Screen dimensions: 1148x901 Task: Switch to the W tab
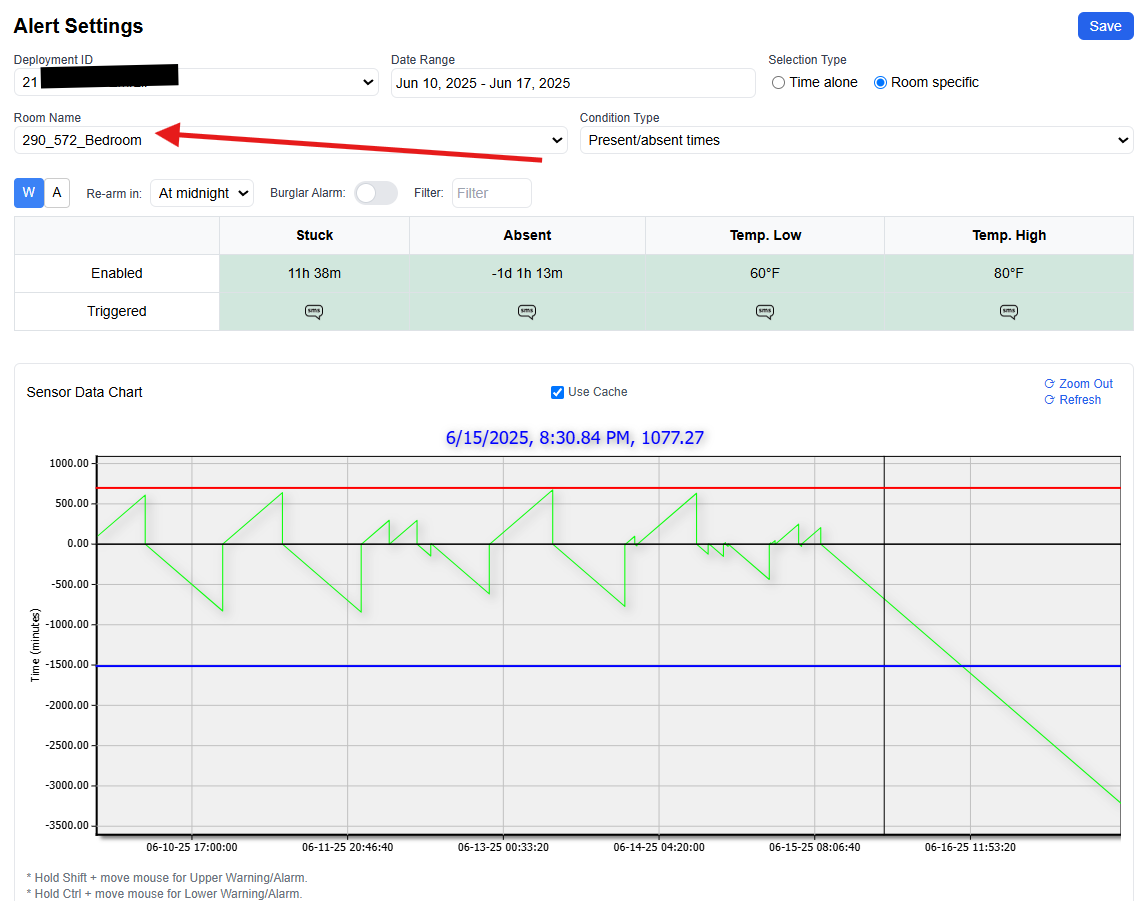(x=29, y=193)
